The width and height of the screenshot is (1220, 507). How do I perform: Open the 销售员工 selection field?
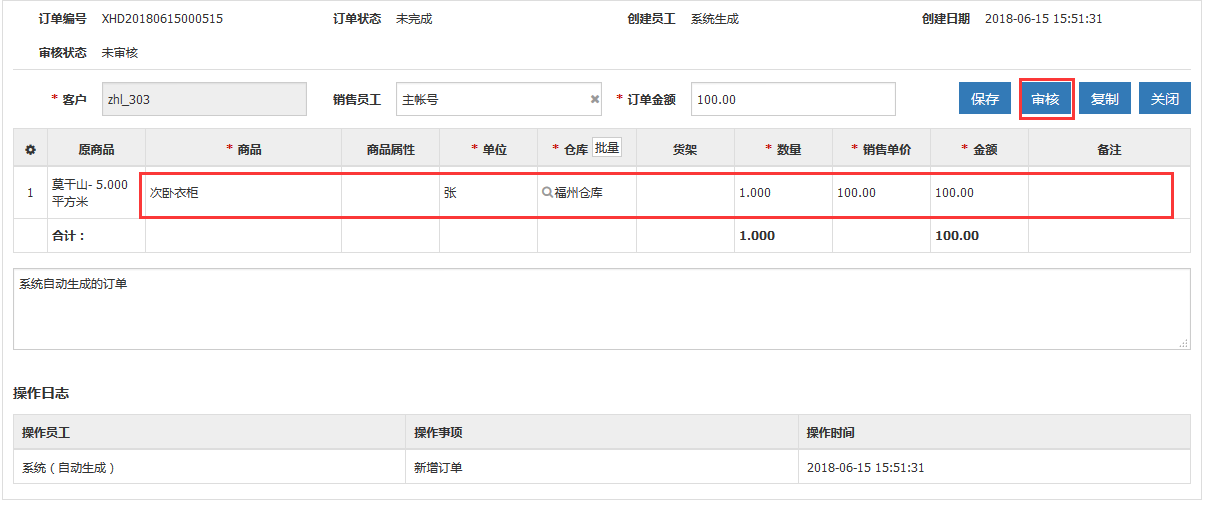(490, 99)
